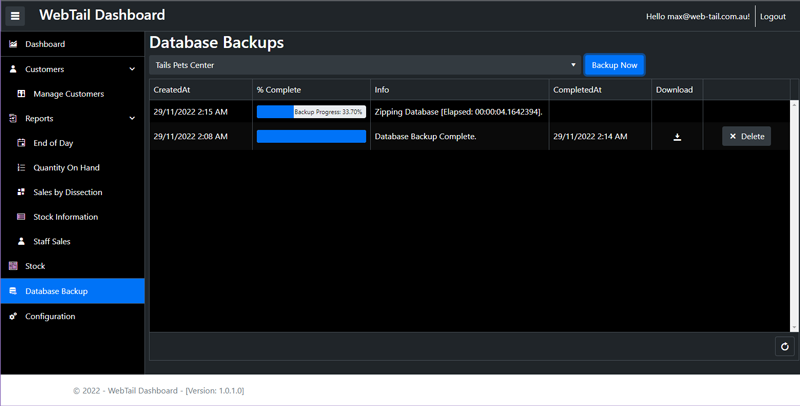
Task: Click the Backup Progress 33.70% bar
Action: (311, 112)
